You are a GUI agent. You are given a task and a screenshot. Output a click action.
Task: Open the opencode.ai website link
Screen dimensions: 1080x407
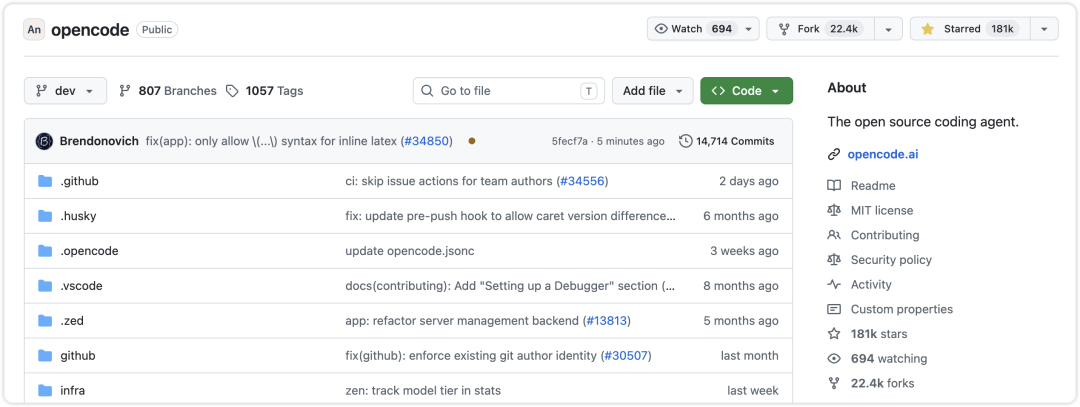pyautogui.click(x=883, y=154)
